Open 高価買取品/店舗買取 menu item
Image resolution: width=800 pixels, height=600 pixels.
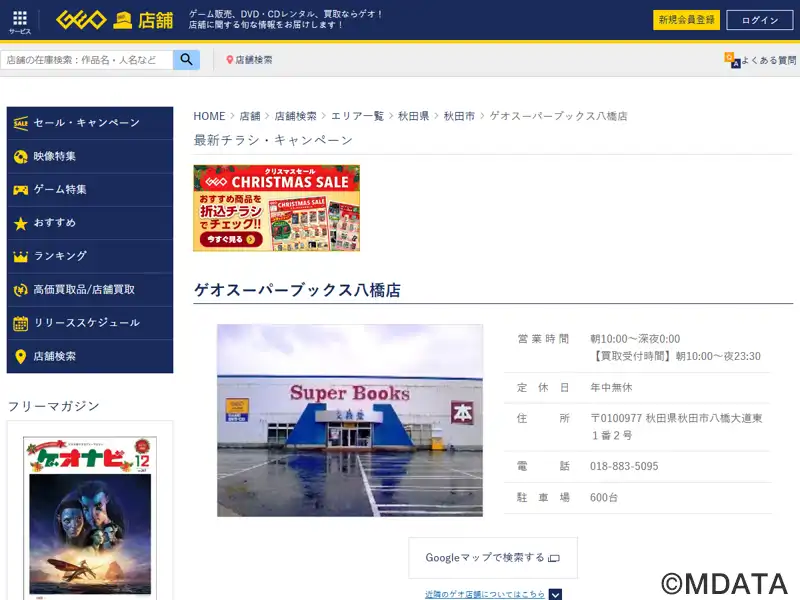click(x=90, y=290)
